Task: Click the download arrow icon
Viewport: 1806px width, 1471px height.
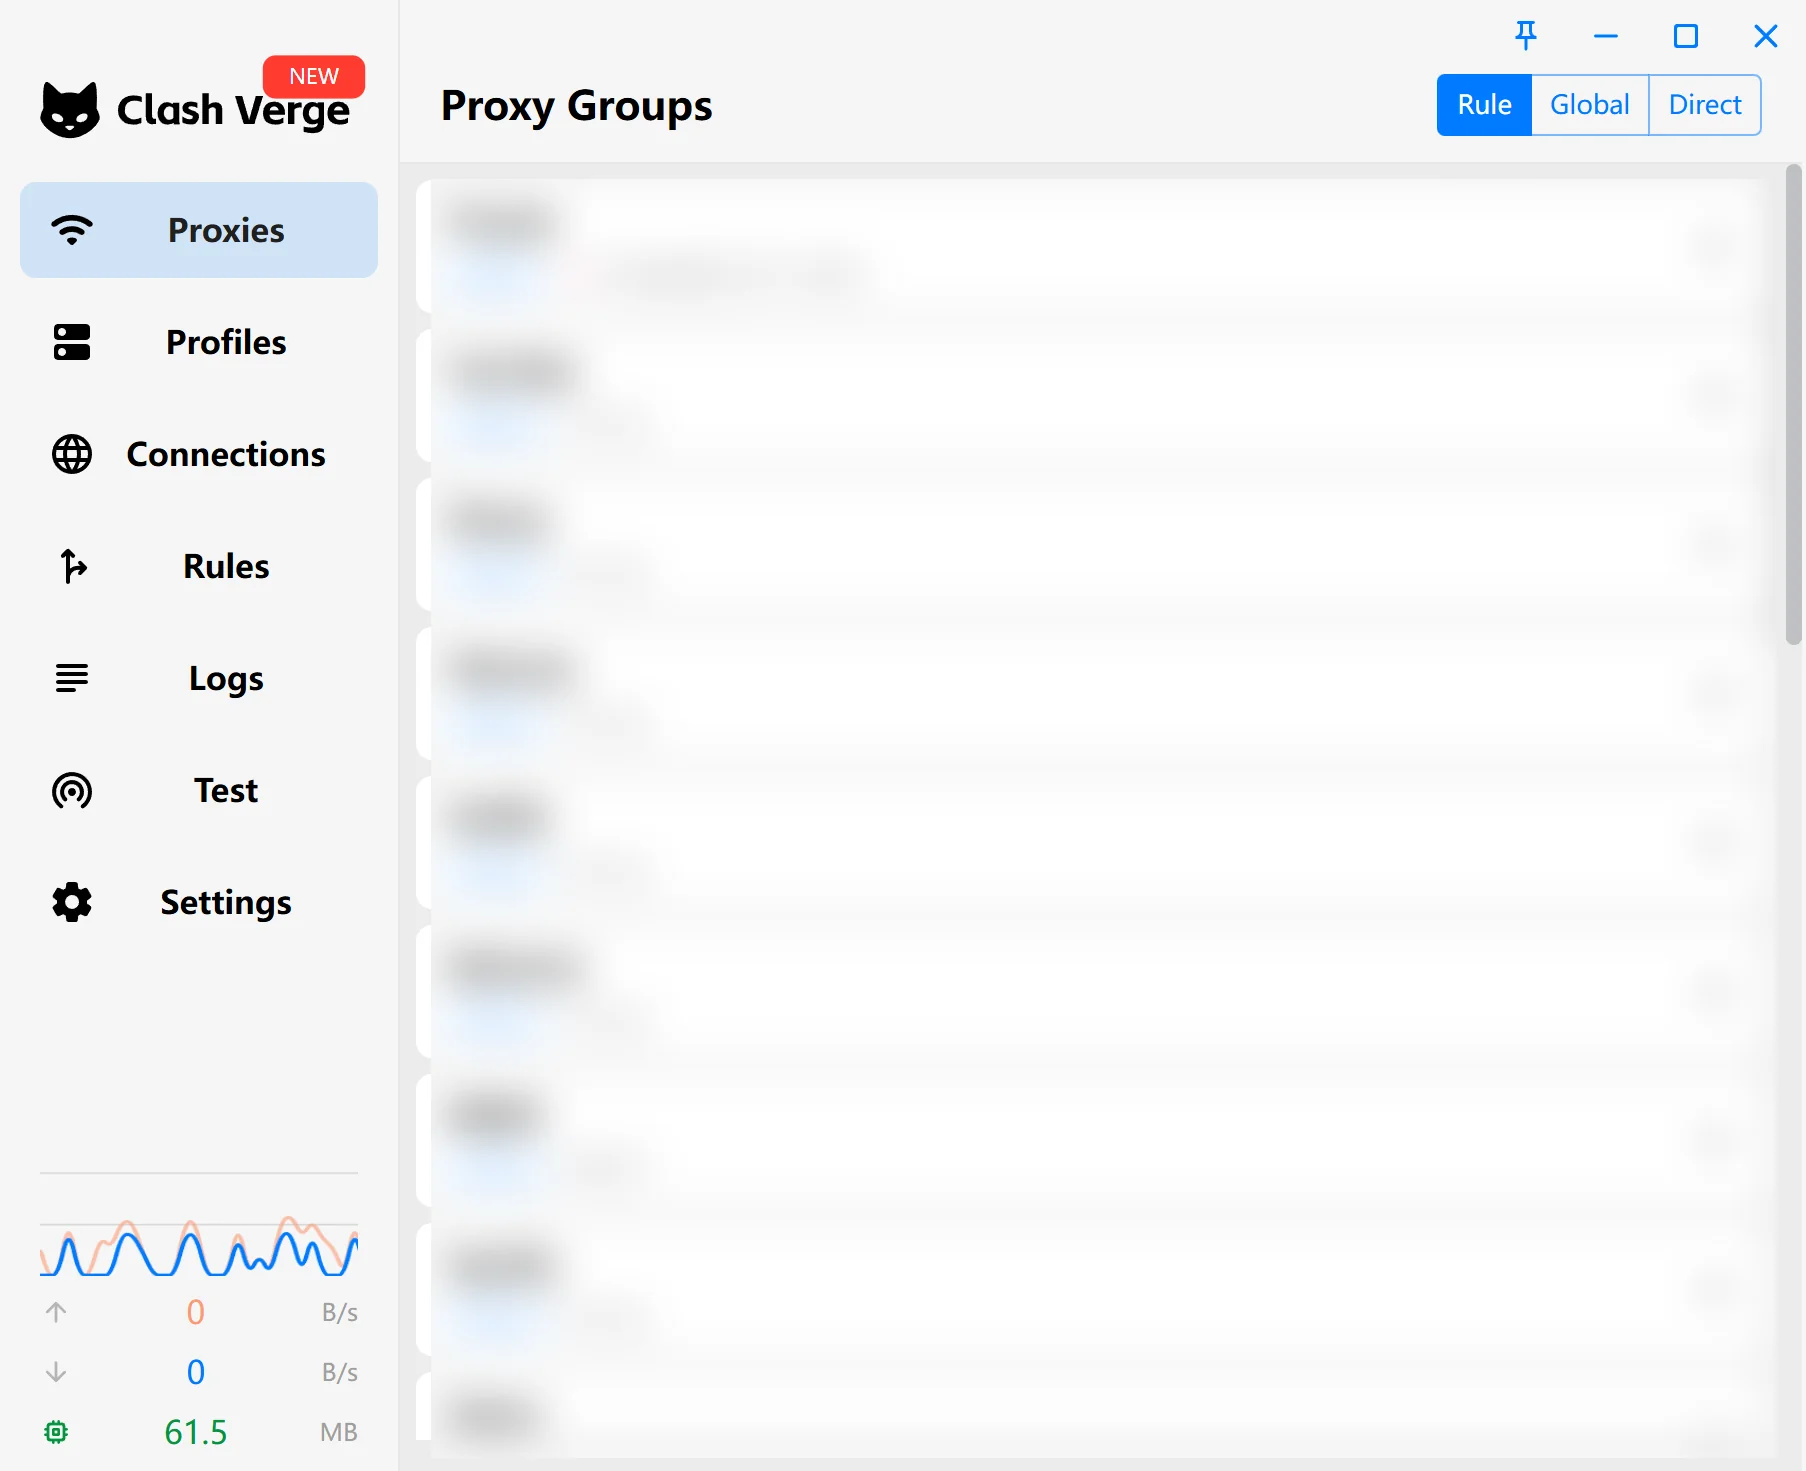Action: tap(56, 1372)
